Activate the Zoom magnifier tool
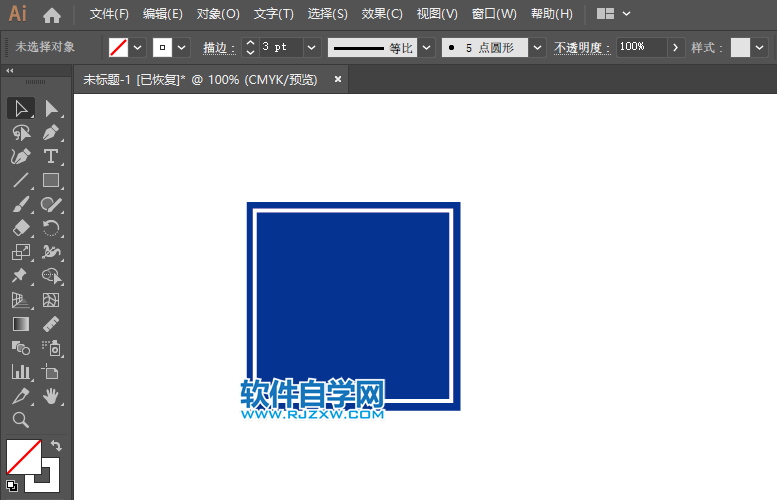777x500 pixels. click(21, 420)
